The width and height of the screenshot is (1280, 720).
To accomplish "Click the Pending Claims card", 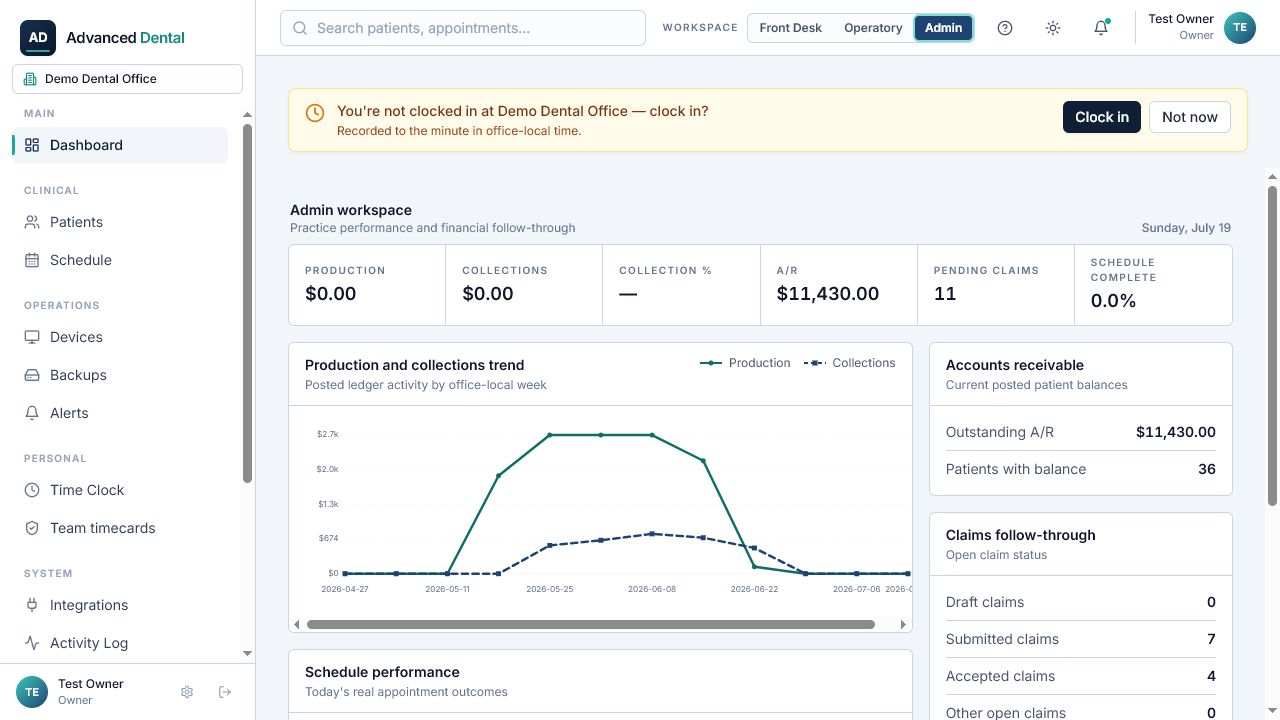I will pos(996,285).
